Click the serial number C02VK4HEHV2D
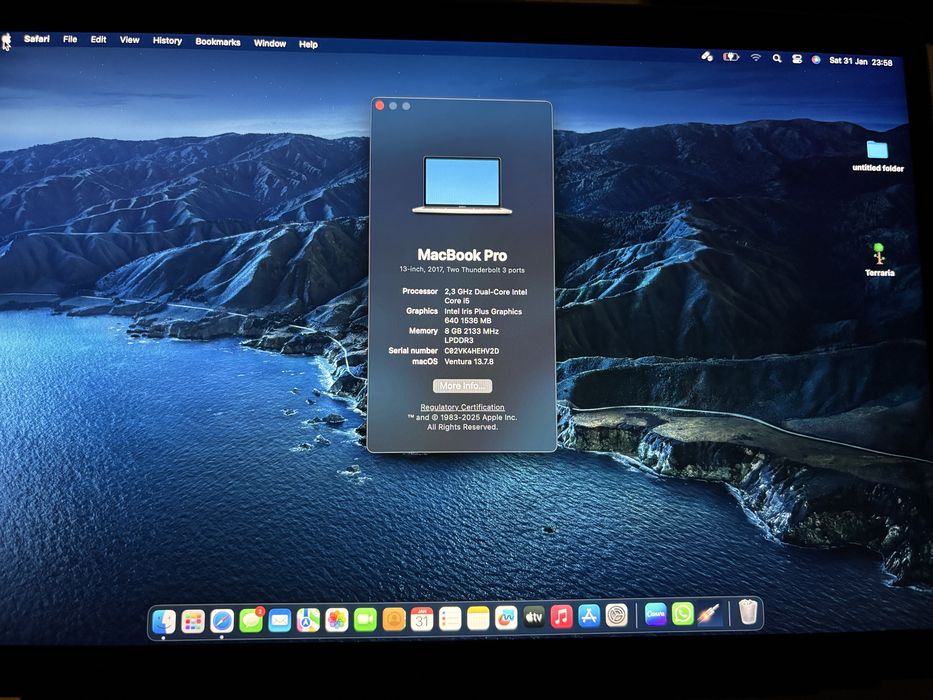 tap(472, 351)
